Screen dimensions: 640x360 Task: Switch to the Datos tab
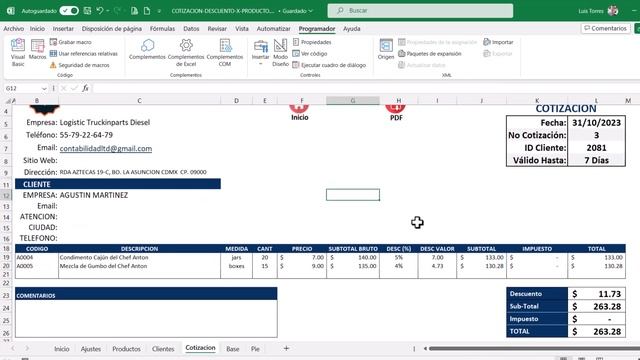coord(191,29)
